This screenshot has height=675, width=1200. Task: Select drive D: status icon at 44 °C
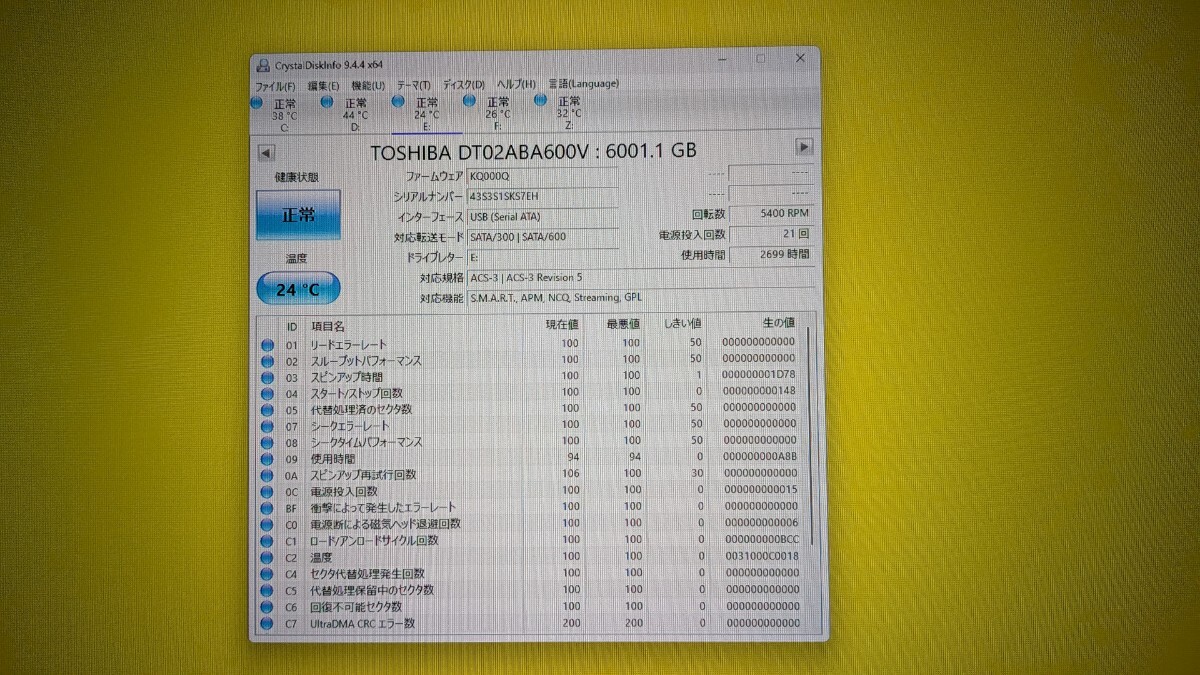click(327, 102)
